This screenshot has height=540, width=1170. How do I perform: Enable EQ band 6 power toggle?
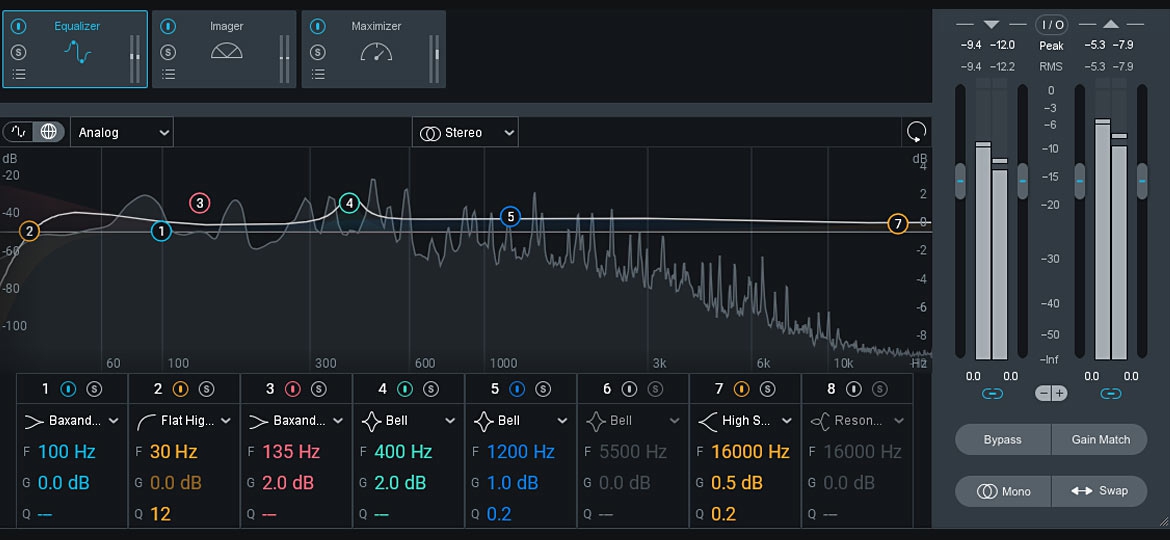[x=630, y=389]
